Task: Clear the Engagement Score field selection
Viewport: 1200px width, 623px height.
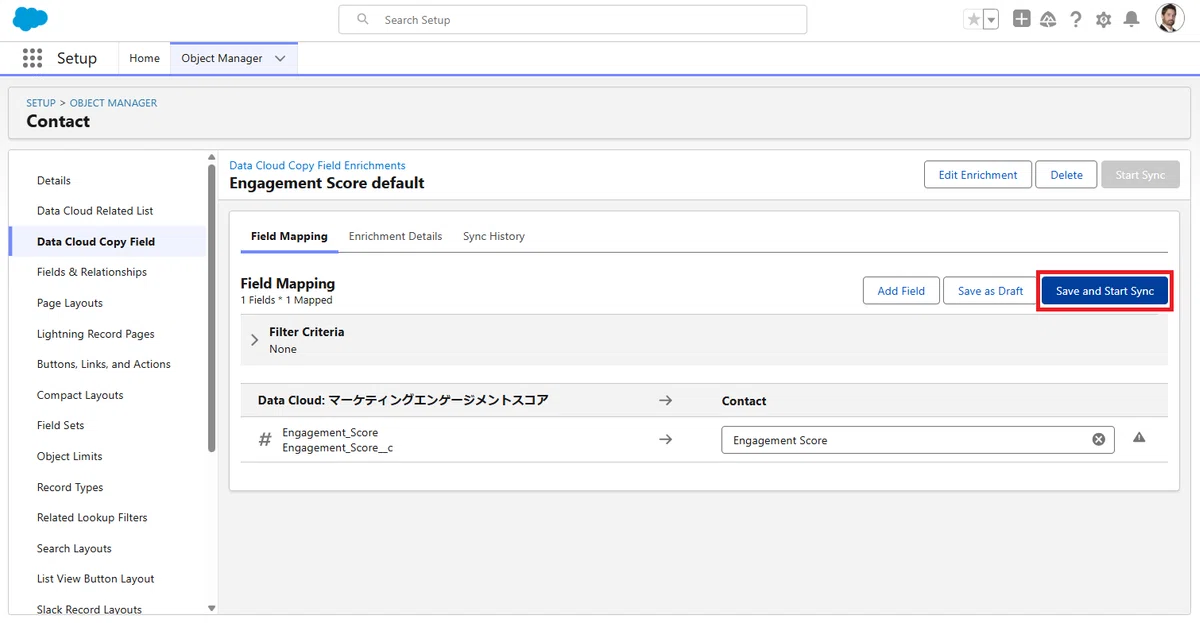Action: tap(1098, 440)
